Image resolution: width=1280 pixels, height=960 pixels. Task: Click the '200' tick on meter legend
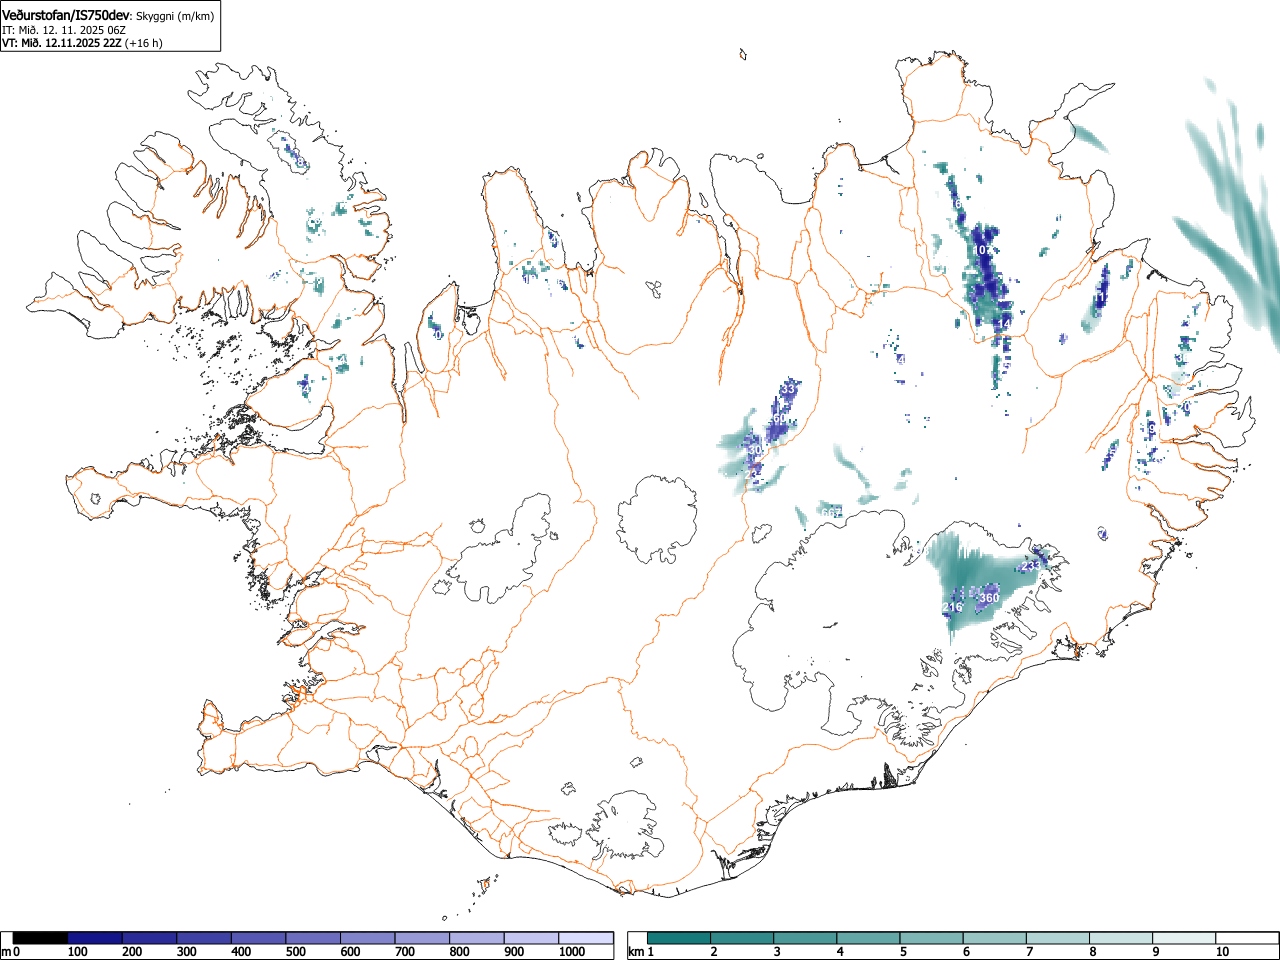(132, 952)
